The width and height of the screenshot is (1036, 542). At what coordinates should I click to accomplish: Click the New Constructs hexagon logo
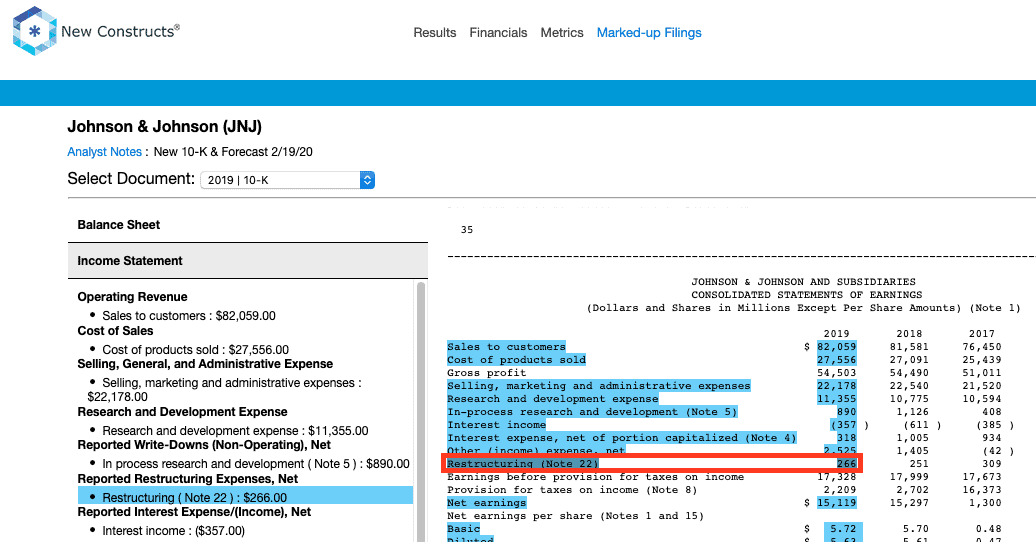tap(34, 31)
